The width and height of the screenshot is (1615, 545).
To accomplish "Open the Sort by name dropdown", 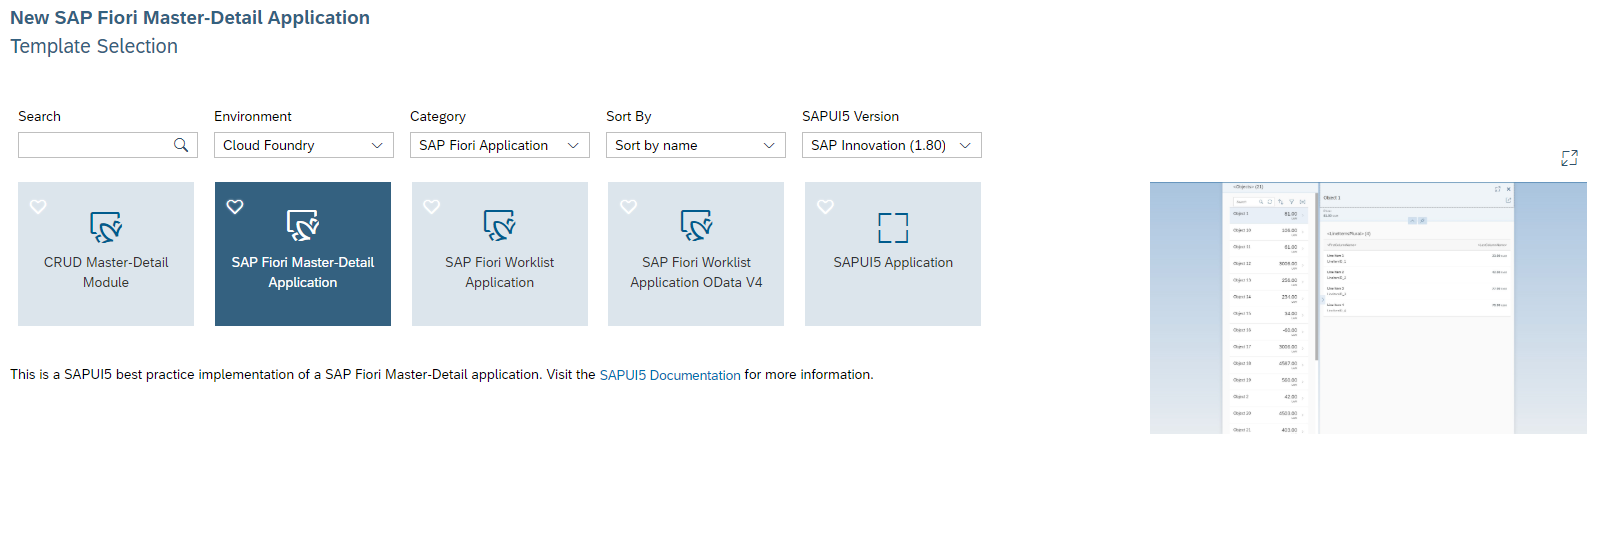I will [695, 145].
